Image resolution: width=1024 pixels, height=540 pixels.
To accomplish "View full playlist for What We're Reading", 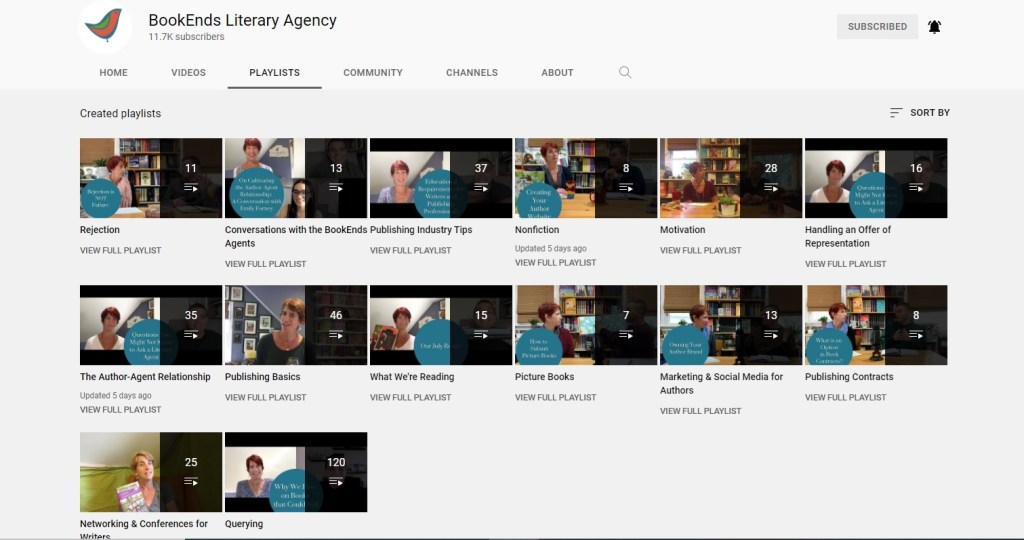I will click(x=410, y=397).
